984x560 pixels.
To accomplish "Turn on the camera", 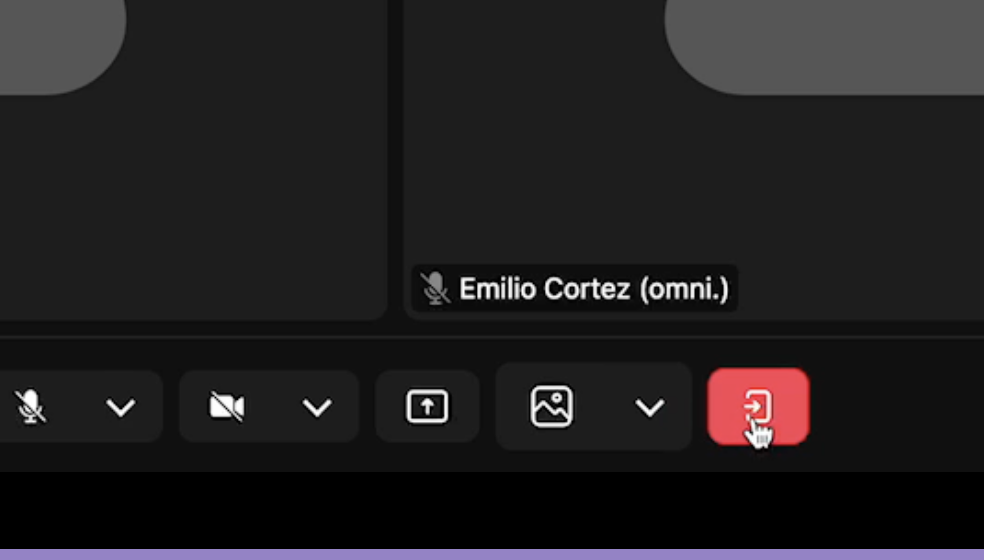I will click(227, 407).
